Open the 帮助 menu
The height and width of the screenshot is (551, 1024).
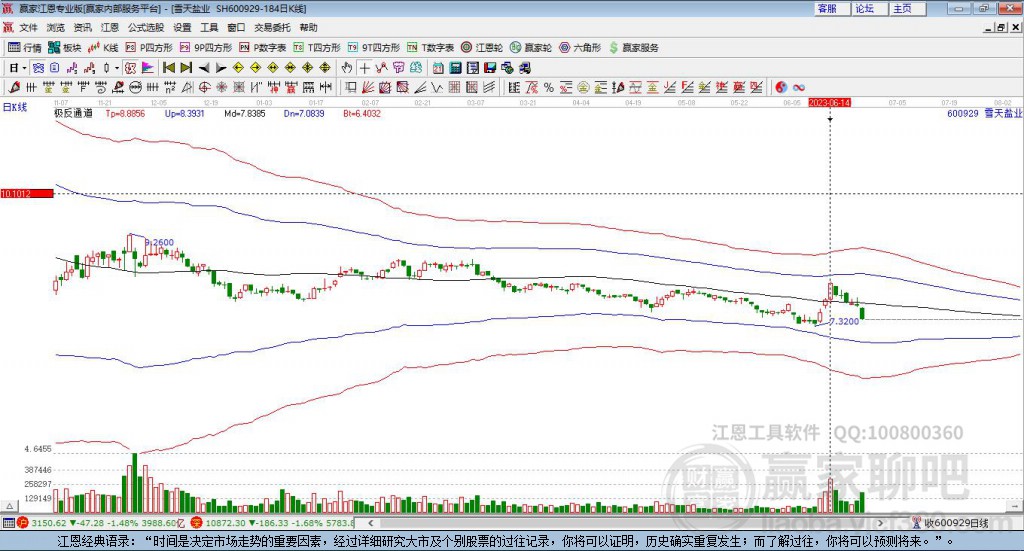pos(308,27)
